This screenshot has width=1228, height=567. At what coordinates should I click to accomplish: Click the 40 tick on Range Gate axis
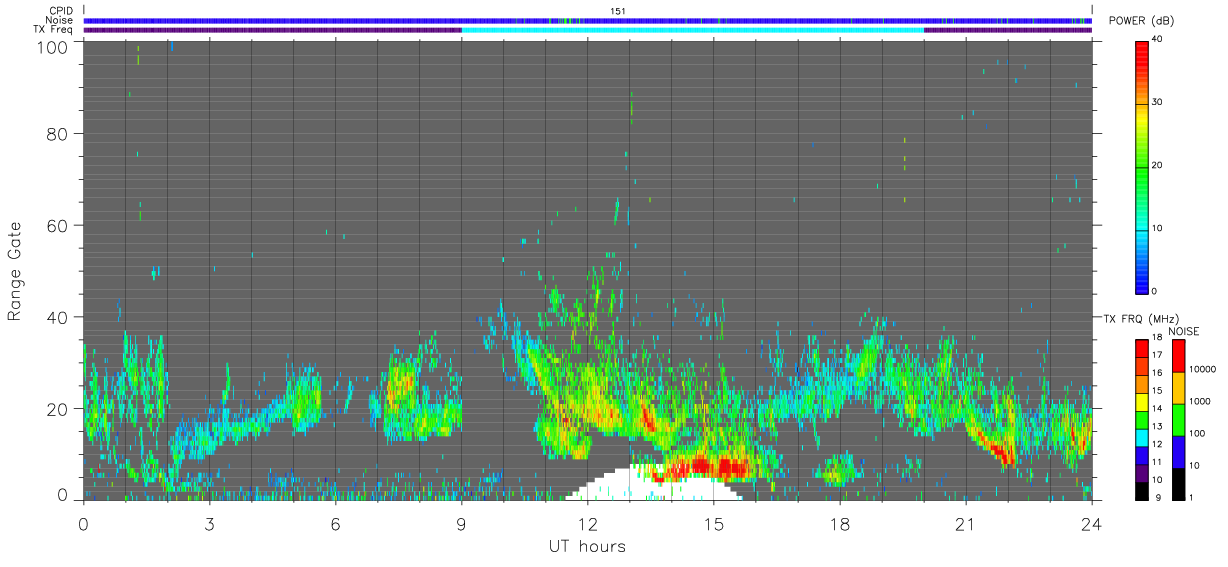coord(58,317)
